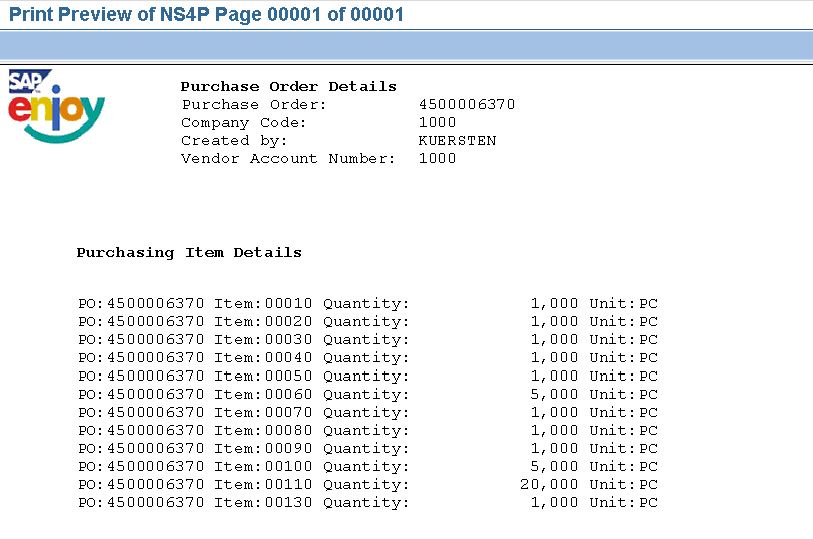The image size is (813, 539).
Task: Click the Vendor Account Number value 1000
Action: point(437,159)
